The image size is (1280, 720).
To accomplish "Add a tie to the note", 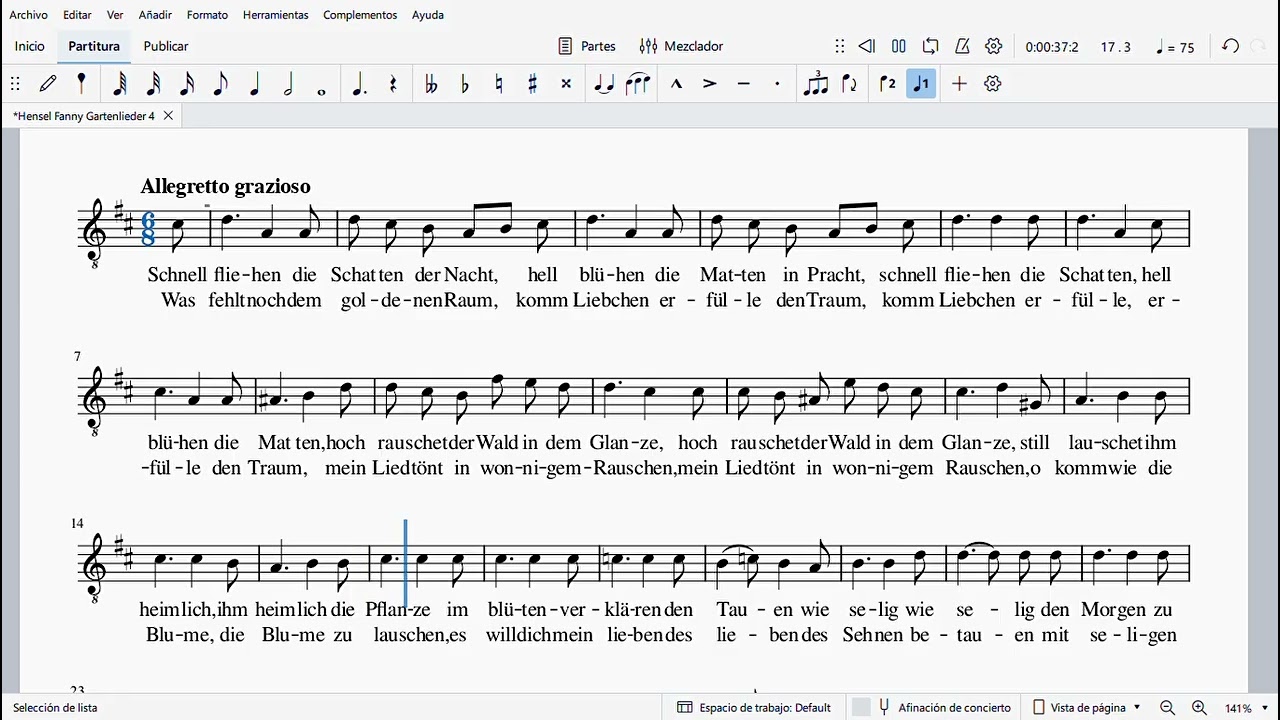I will point(603,84).
